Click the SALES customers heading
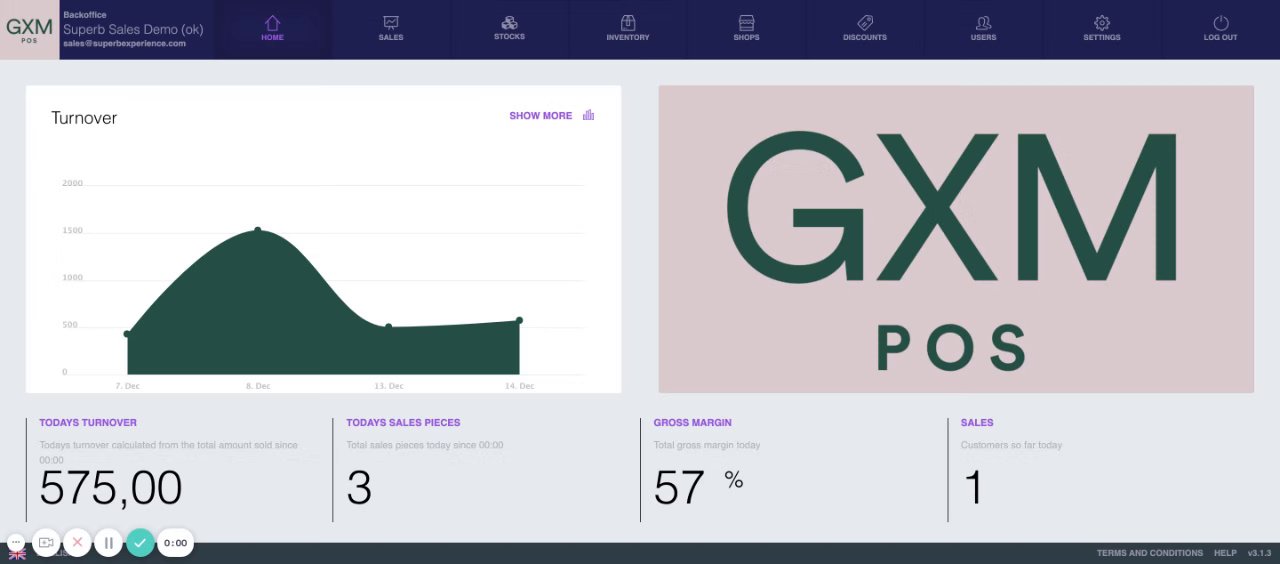This screenshot has height=564, width=1280. tap(977, 423)
